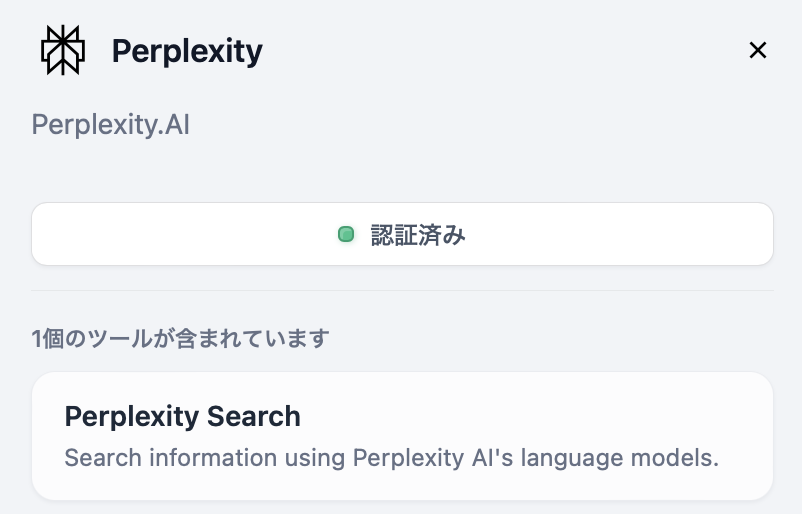802x514 pixels.
Task: Click the 1個のツールが含まれています label
Action: tap(180, 338)
